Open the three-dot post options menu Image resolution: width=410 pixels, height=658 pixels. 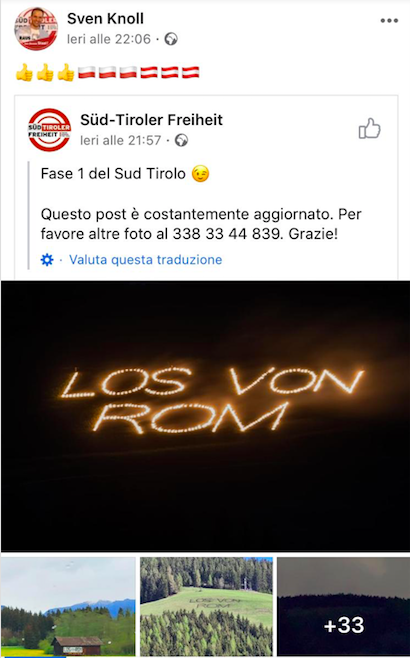(x=389, y=21)
